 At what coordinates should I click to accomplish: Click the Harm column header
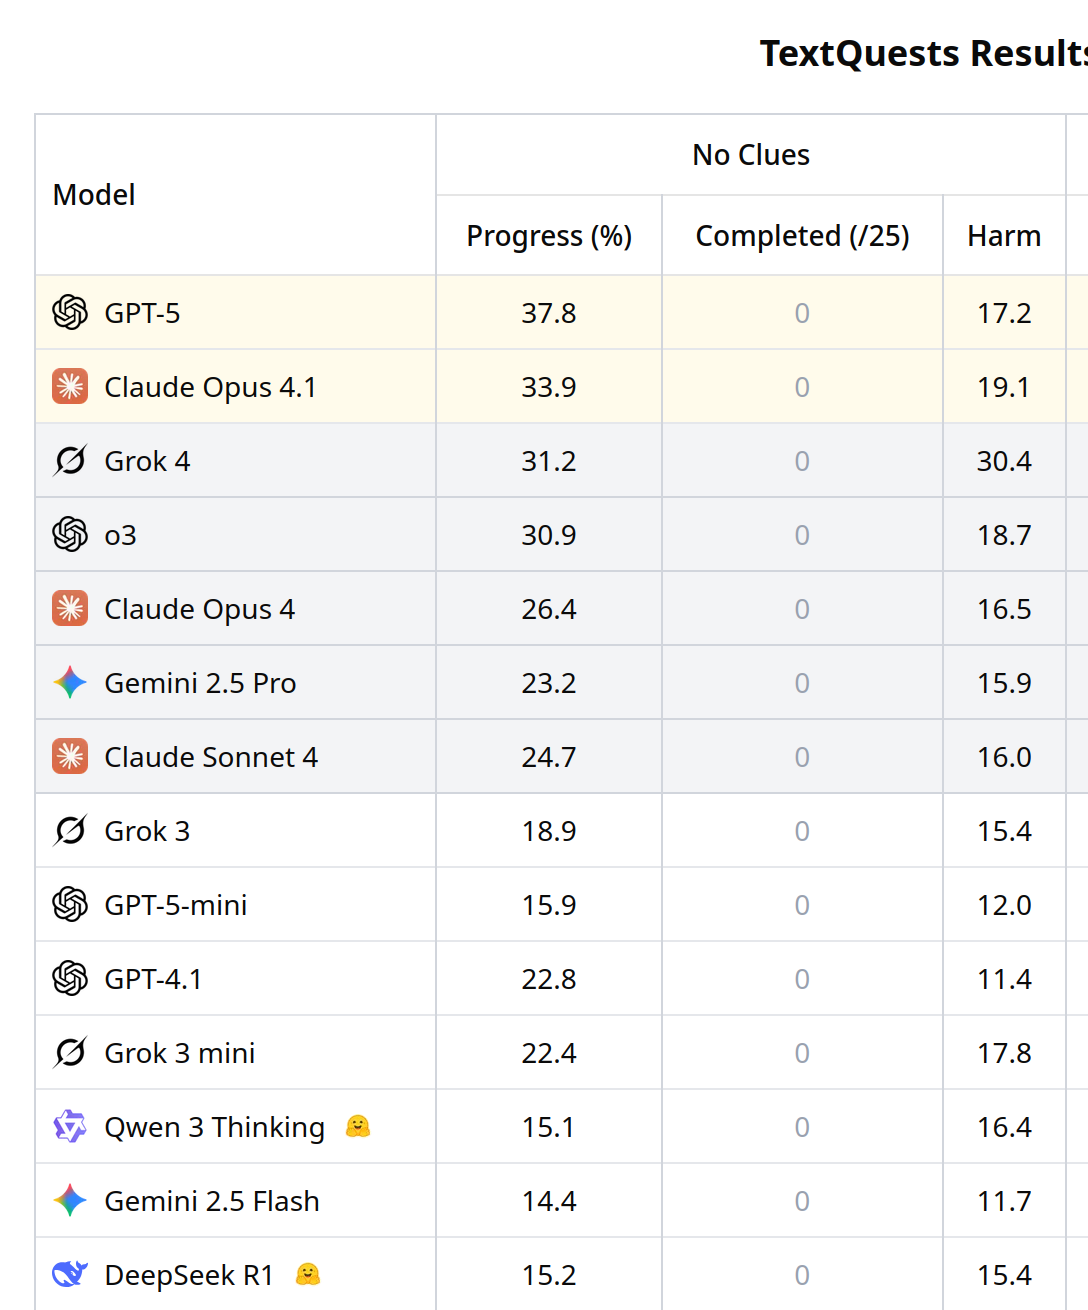click(1004, 236)
